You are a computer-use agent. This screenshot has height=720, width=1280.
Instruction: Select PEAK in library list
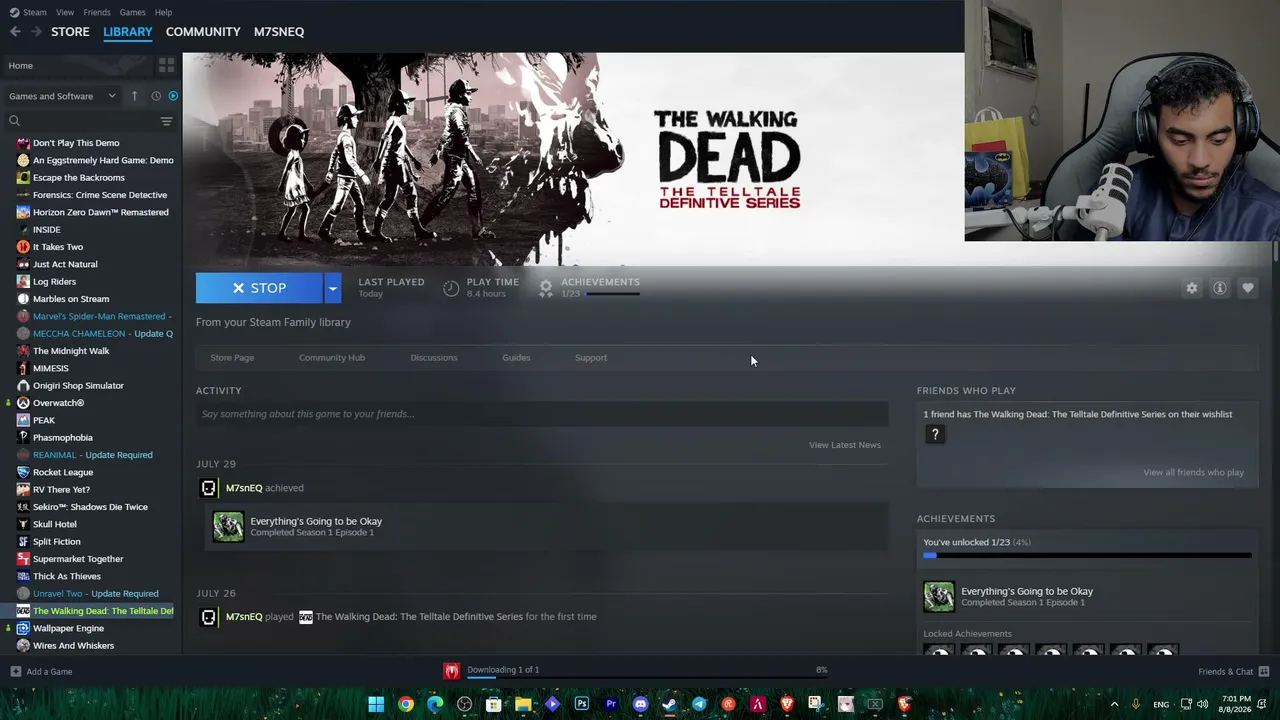(x=44, y=421)
